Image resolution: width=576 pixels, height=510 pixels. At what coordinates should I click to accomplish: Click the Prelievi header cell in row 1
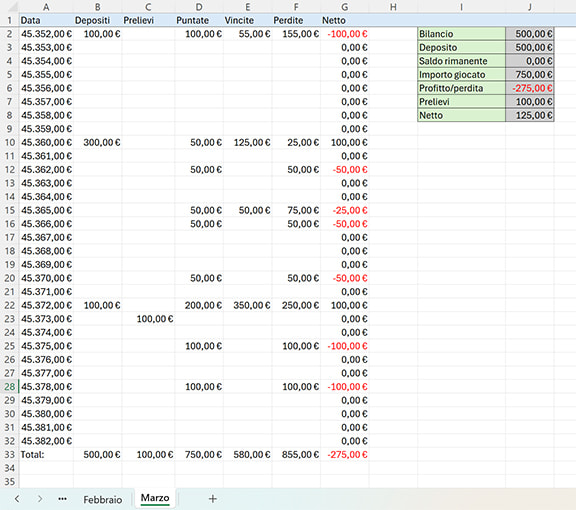click(x=148, y=20)
